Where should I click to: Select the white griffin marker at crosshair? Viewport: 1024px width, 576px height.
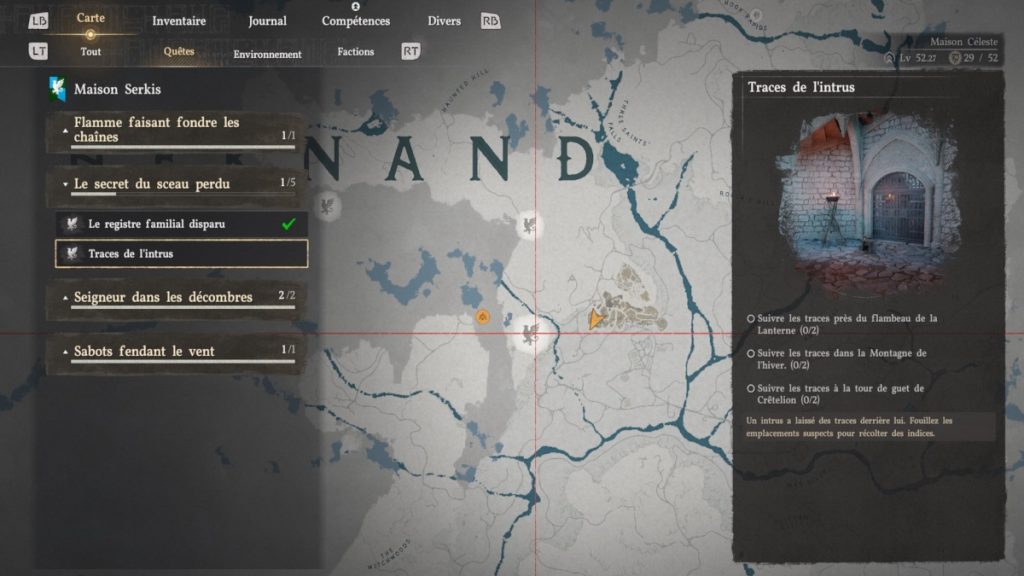point(528,333)
